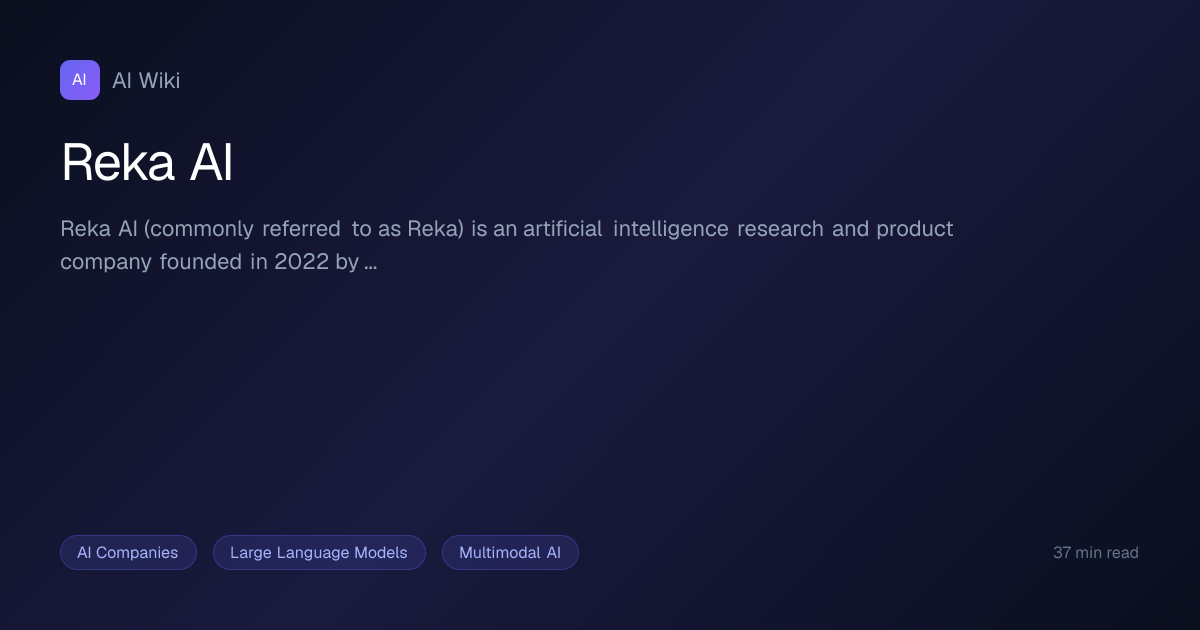
Task: Open the Multimodal AI tag
Action: (510, 552)
